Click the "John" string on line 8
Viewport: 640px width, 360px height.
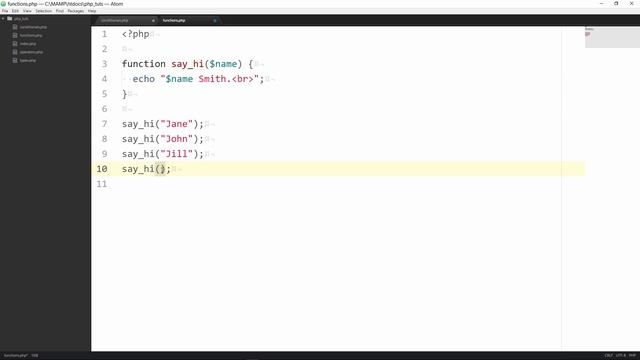(176, 139)
